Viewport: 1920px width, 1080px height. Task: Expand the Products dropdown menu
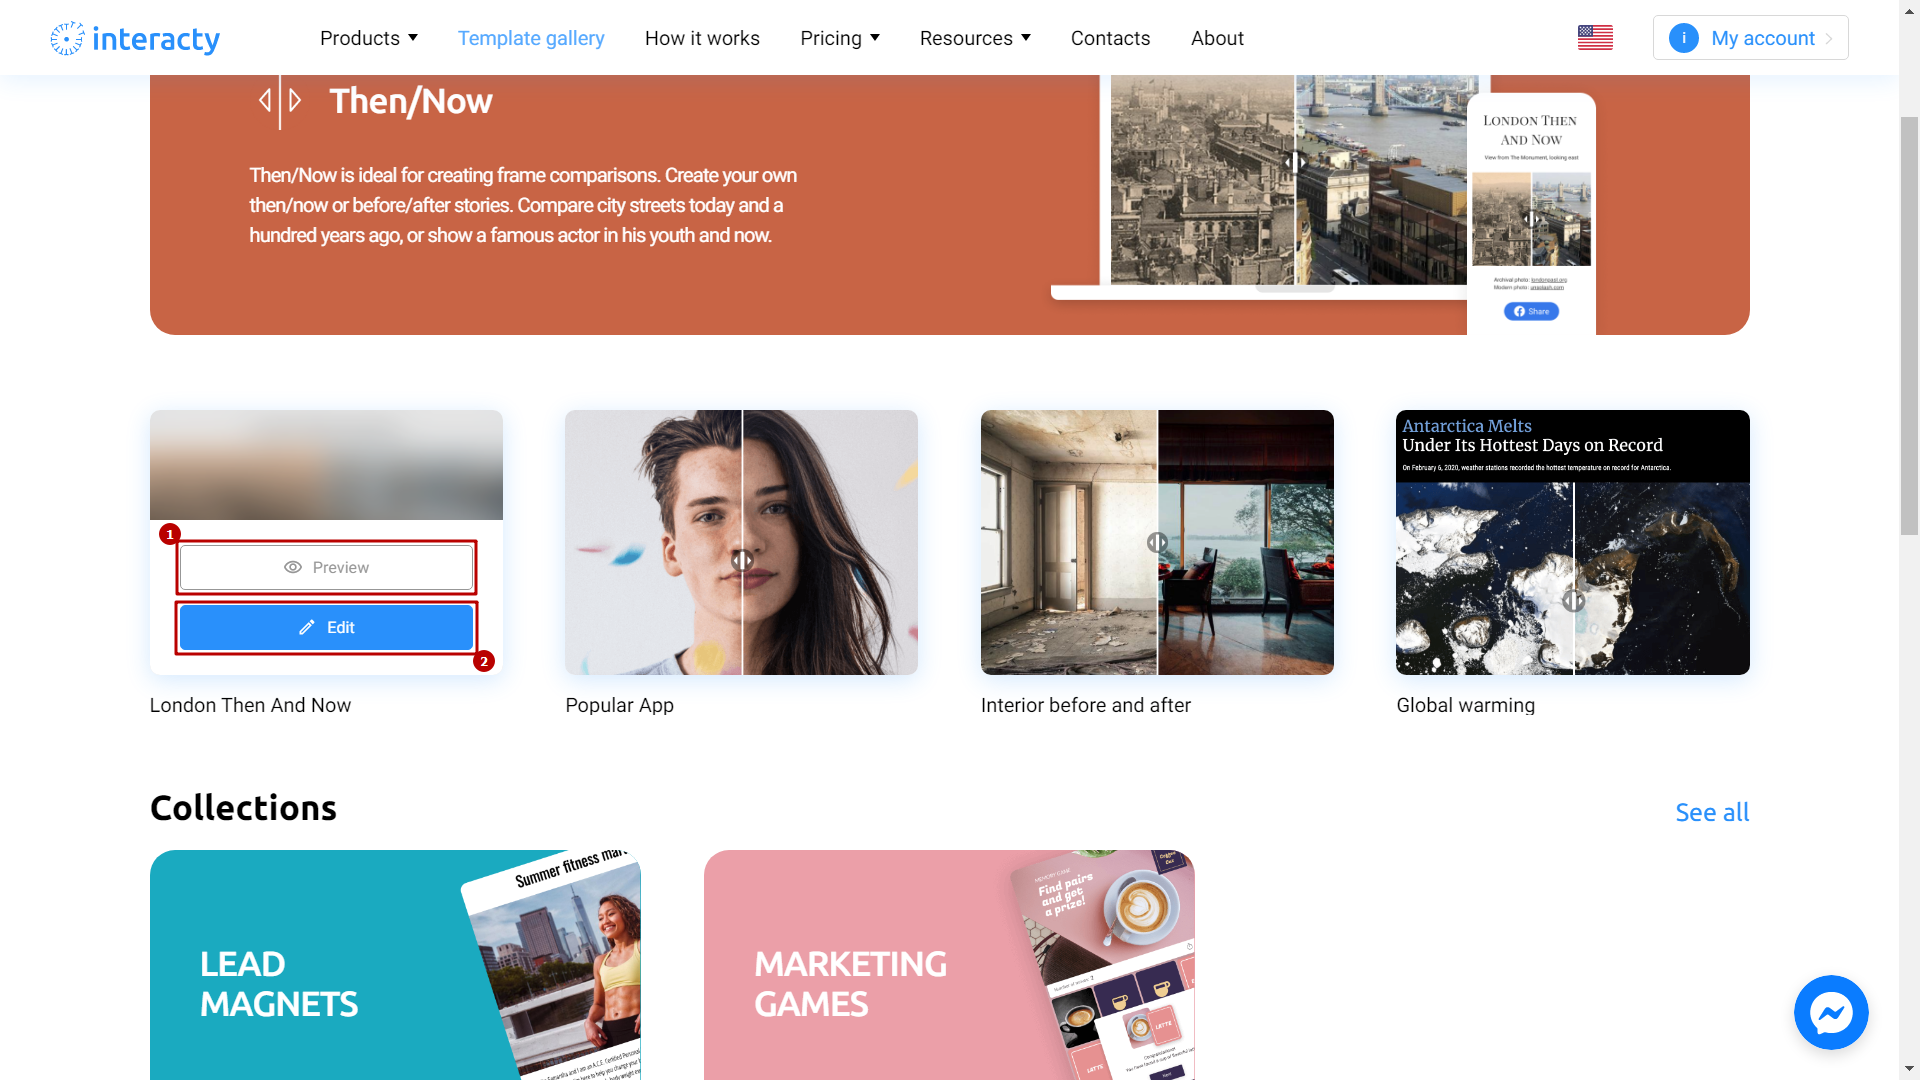[369, 37]
